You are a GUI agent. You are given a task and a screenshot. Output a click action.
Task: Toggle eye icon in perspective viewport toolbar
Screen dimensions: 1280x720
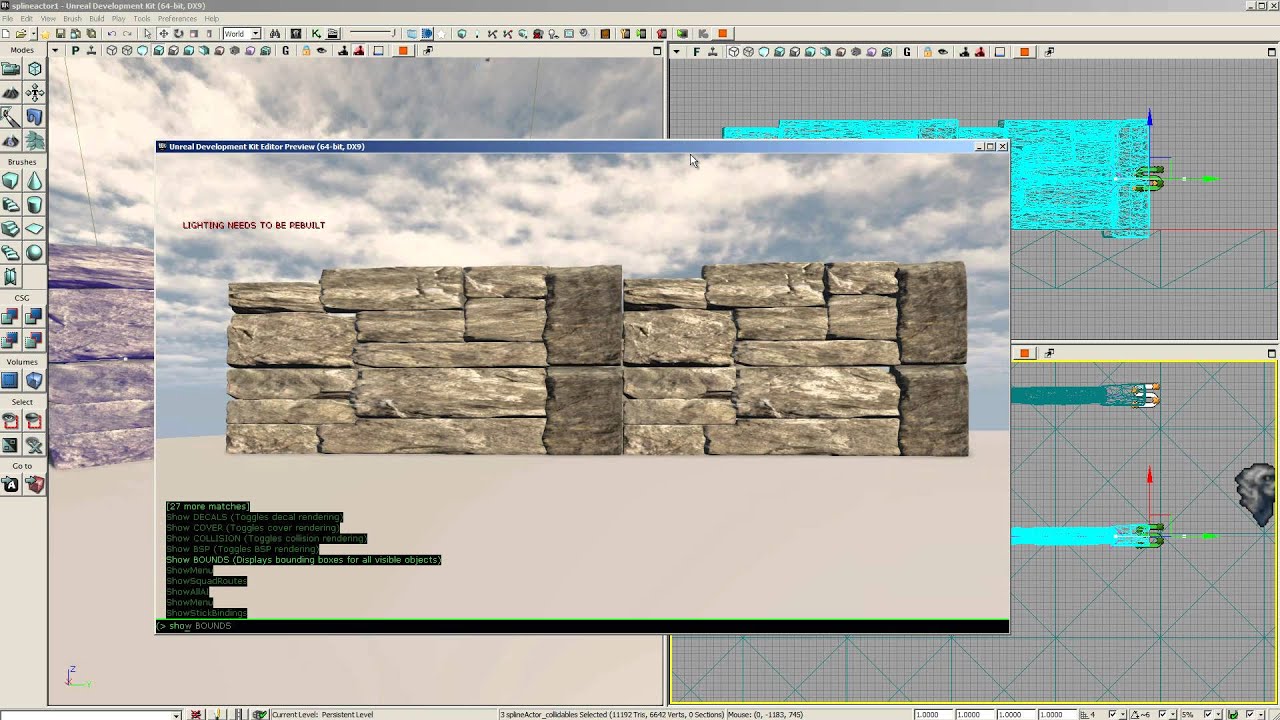point(321,51)
